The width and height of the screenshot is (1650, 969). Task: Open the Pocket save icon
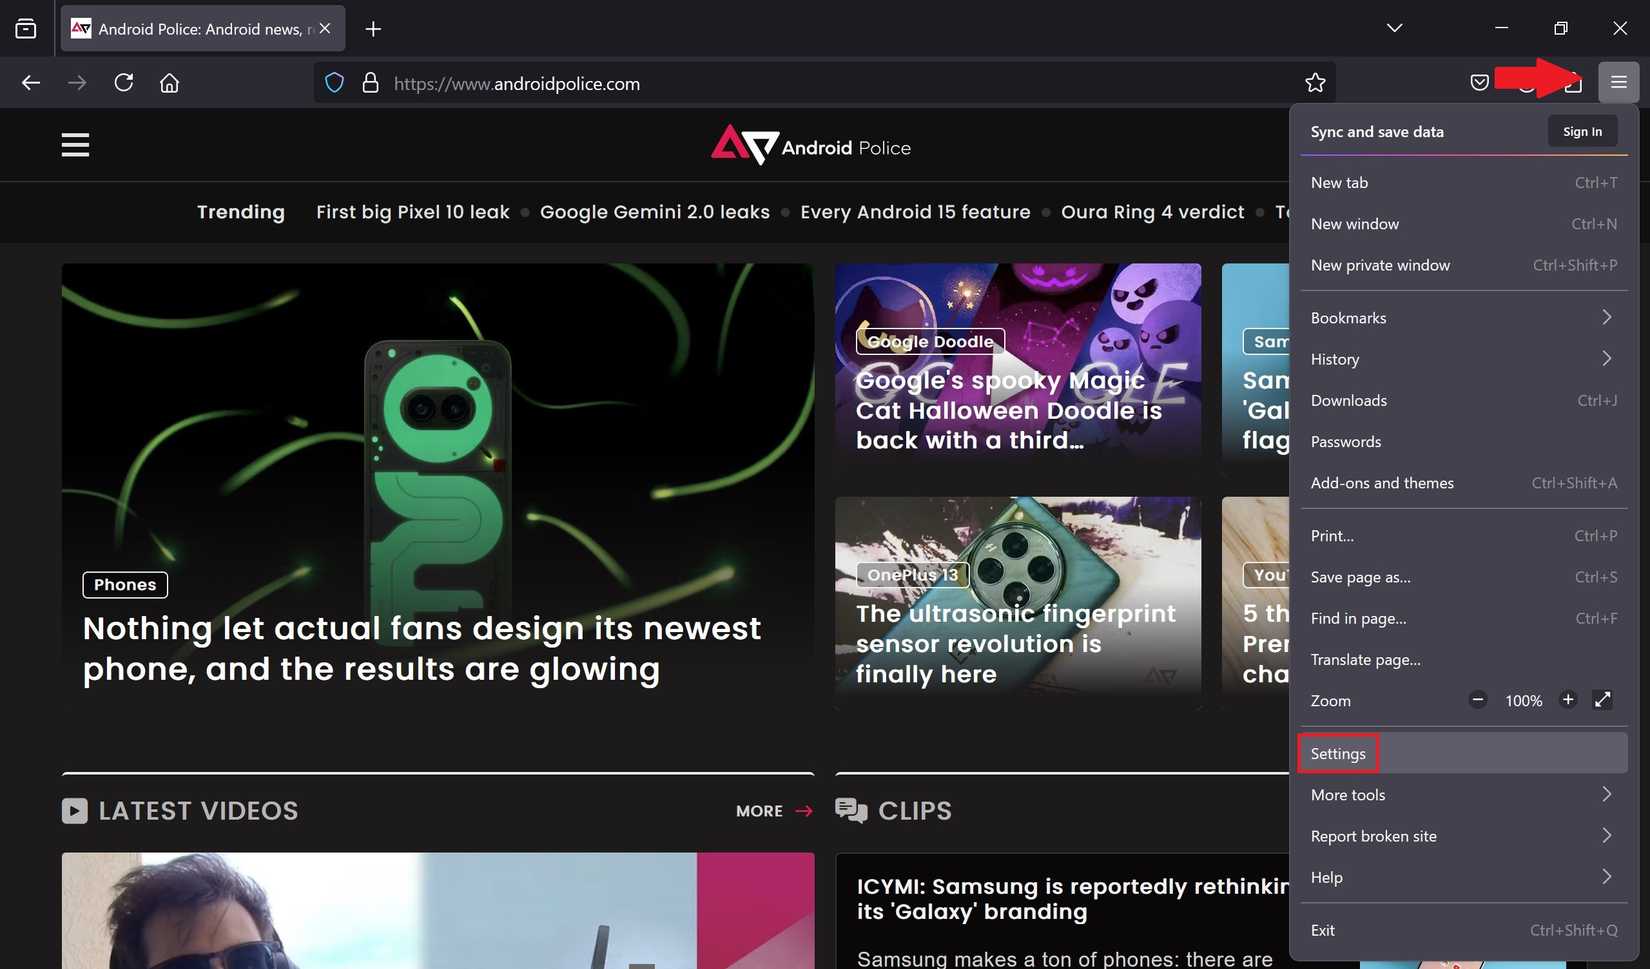click(x=1479, y=83)
